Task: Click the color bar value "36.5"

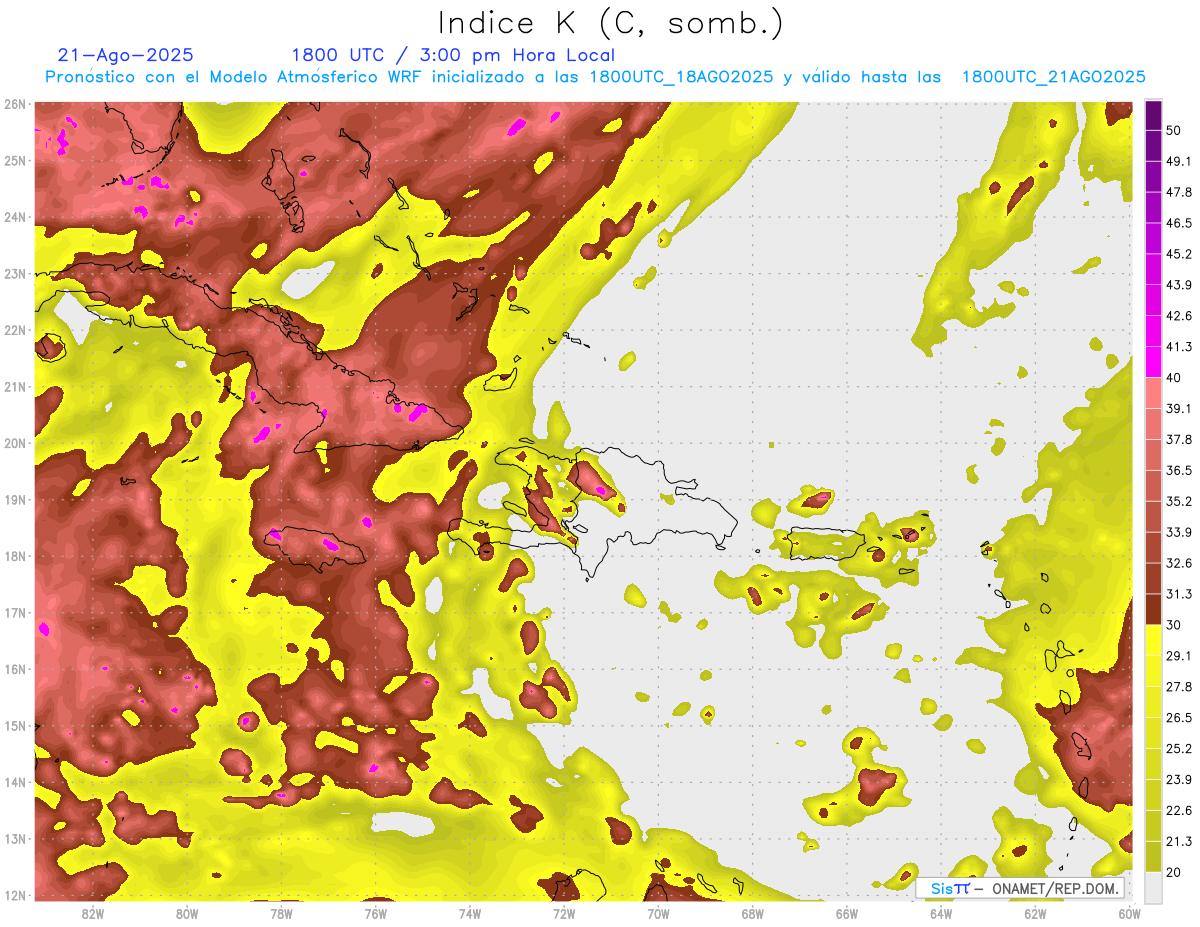Action: point(1180,470)
